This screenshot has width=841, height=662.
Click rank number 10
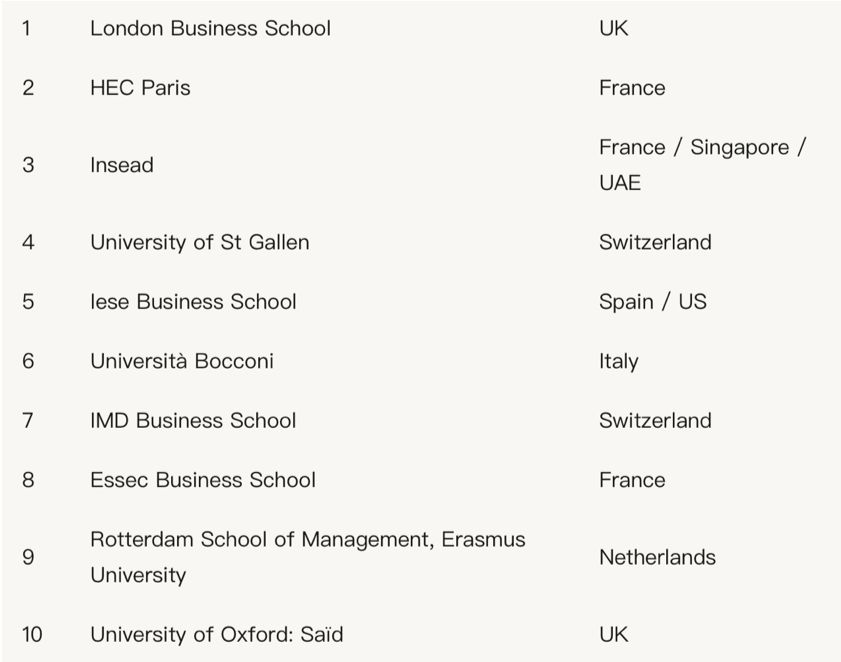click(x=32, y=634)
